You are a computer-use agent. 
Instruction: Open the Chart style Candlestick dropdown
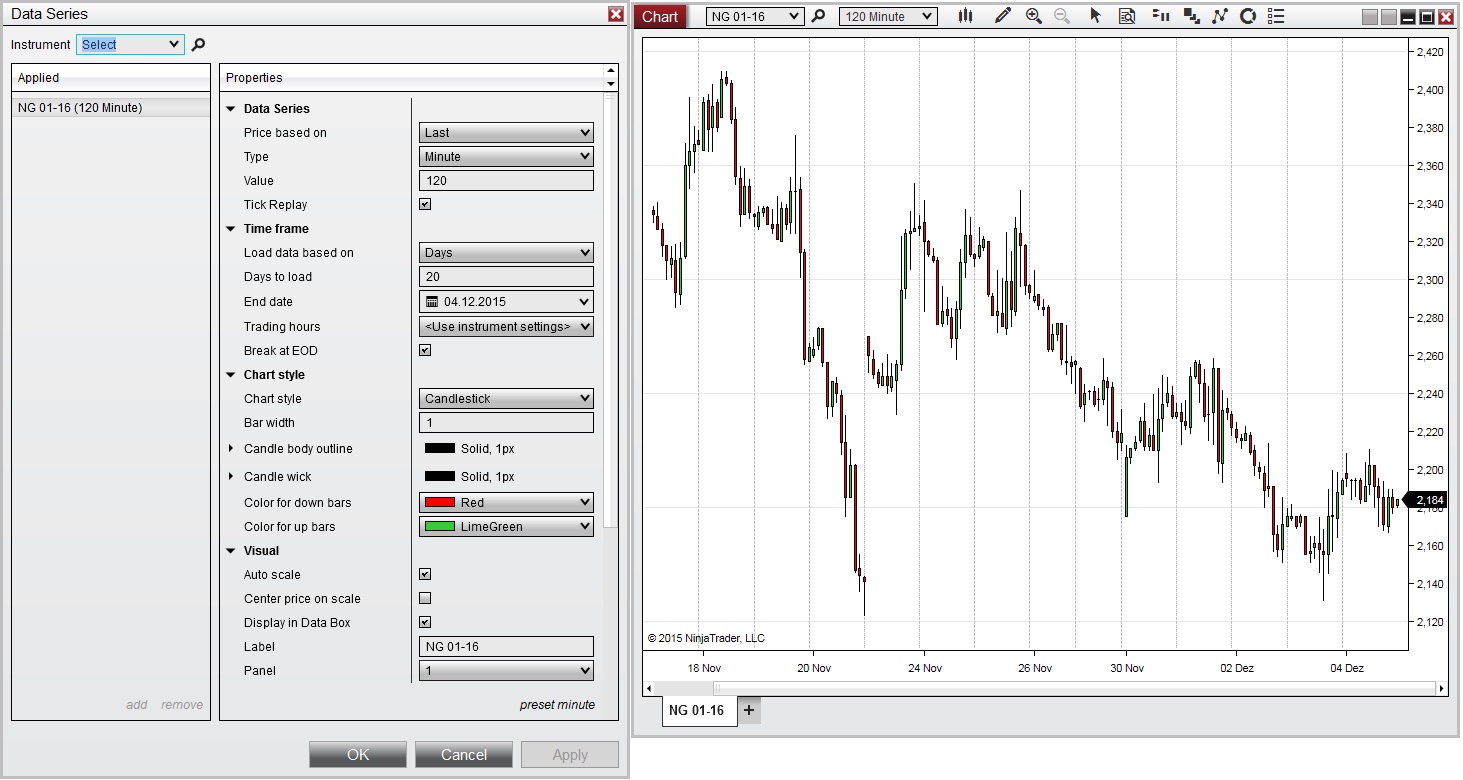coord(506,399)
